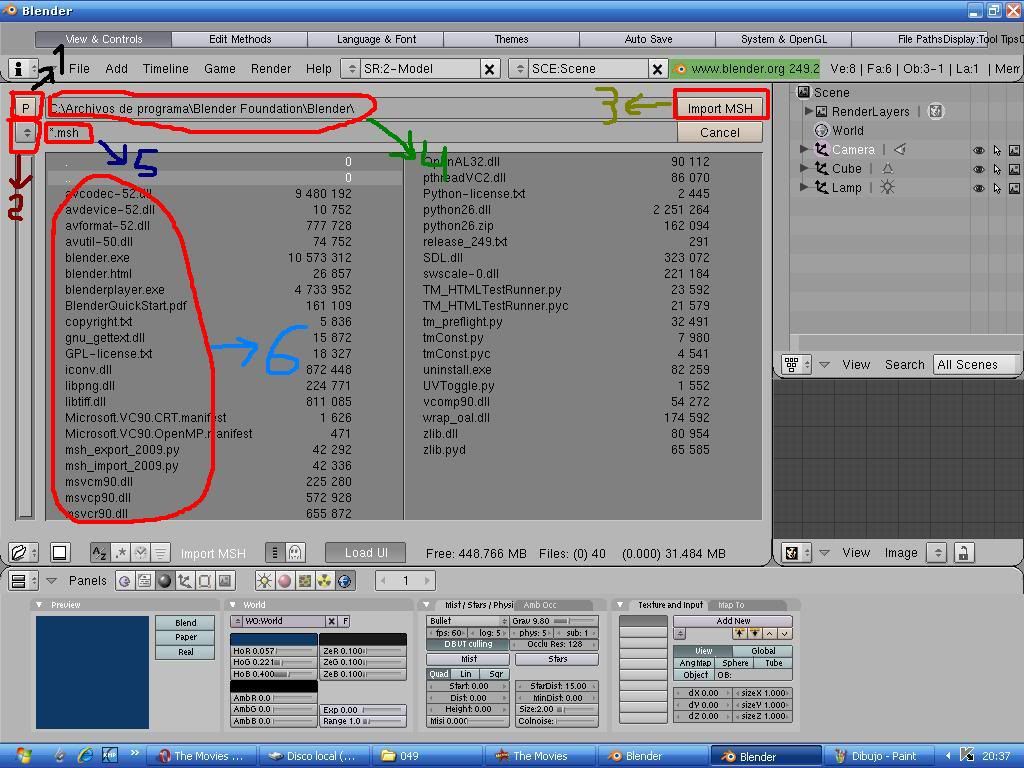Open the Logic context panel icon
1024x768 pixels.
pyautogui.click(x=125, y=581)
